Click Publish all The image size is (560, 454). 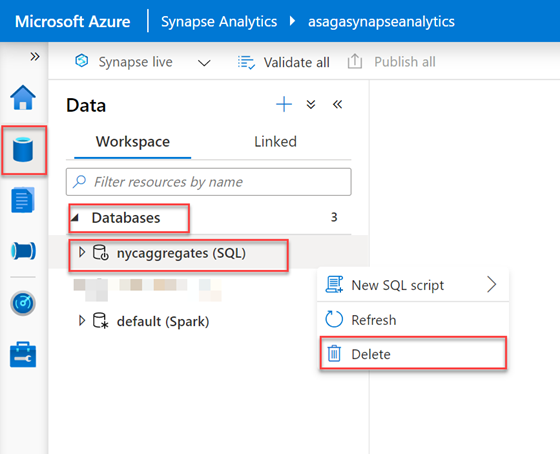point(391,62)
